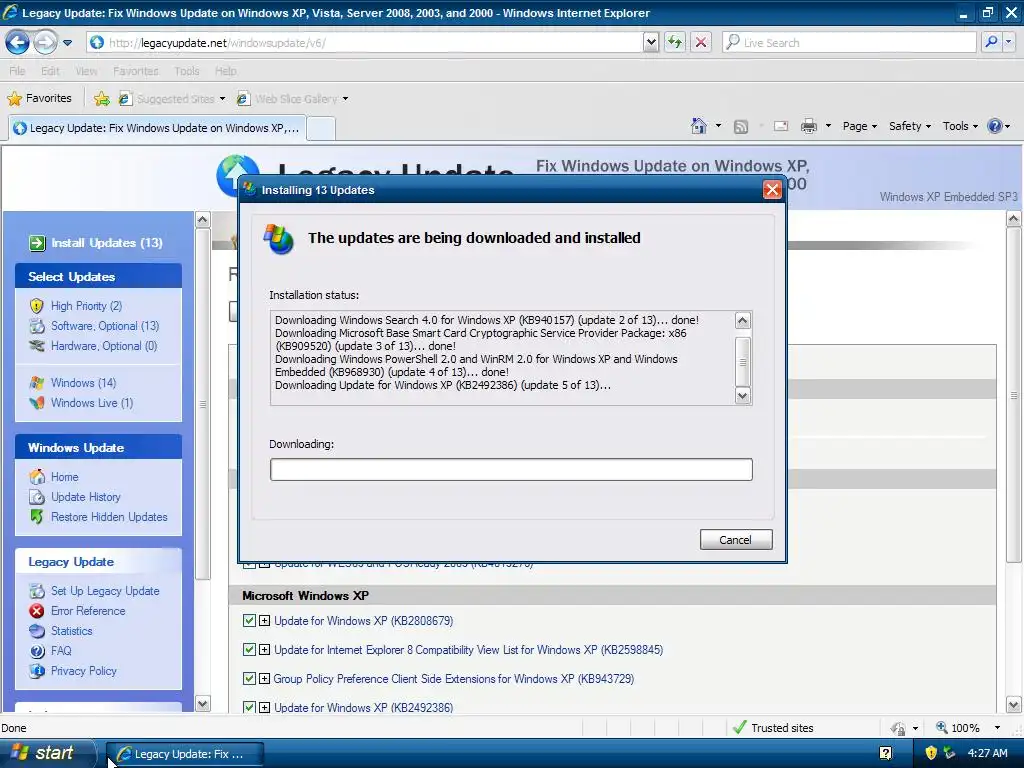Open recent pages dropdown next to Forward

67,43
